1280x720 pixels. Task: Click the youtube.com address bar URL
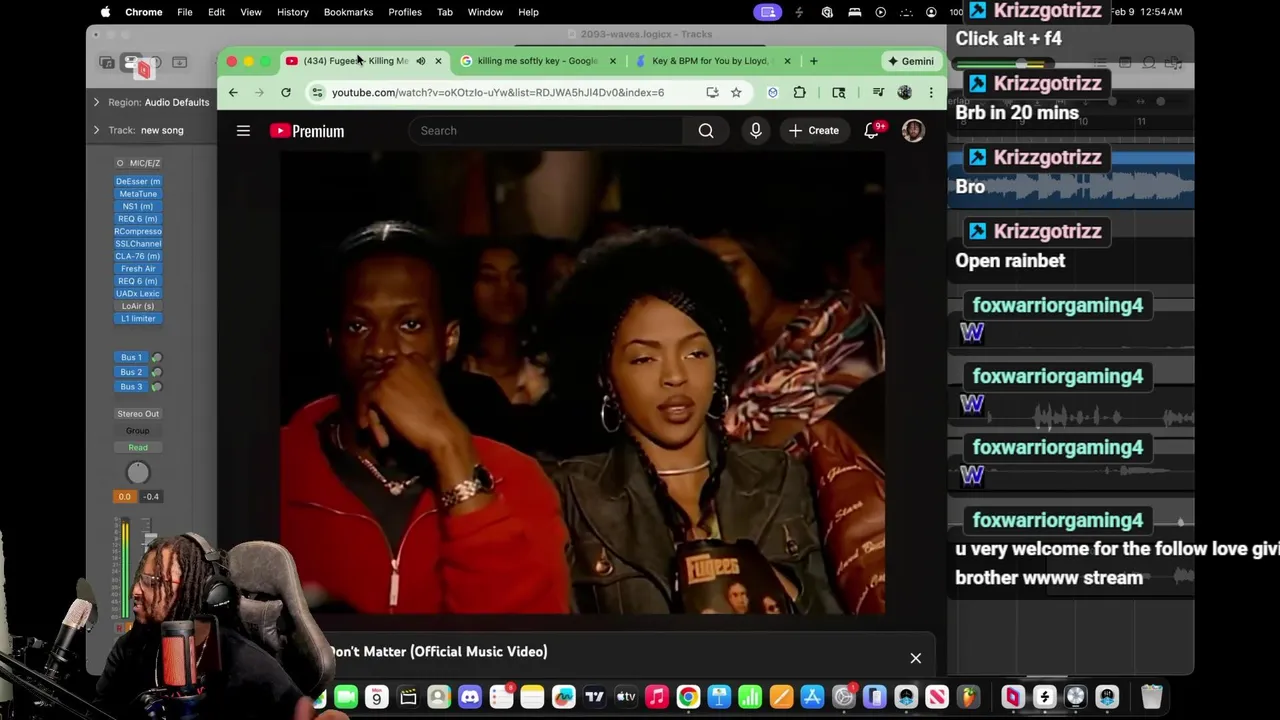tap(498, 92)
